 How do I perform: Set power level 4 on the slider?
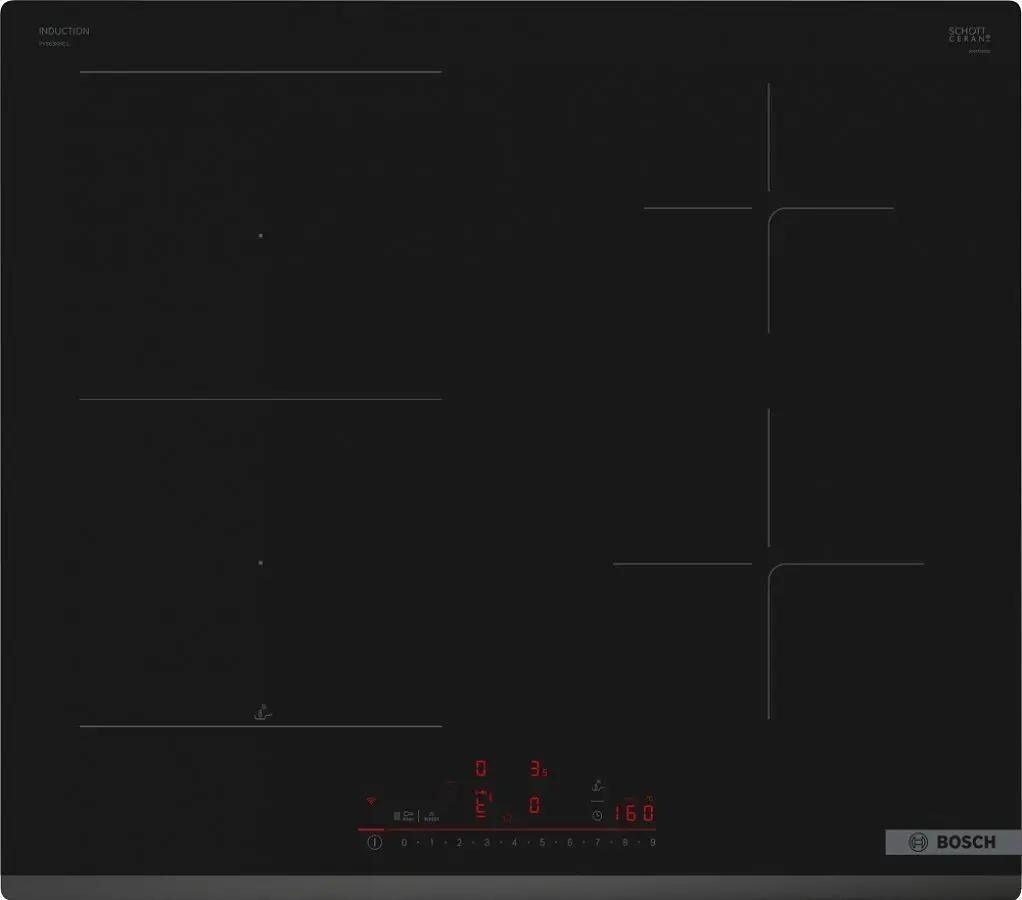514,843
